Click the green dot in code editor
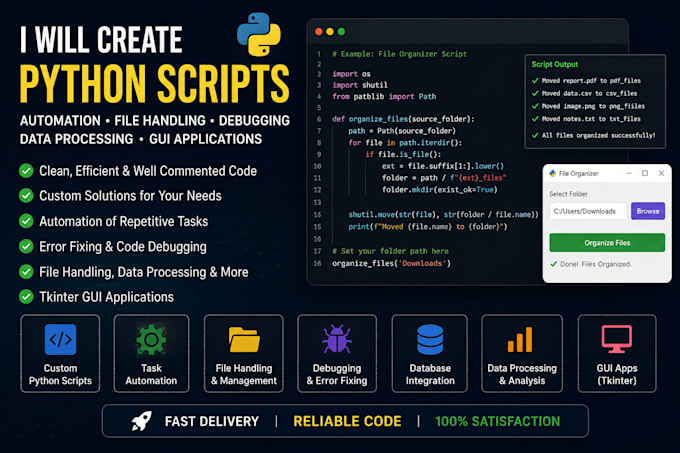Image resolution: width=680 pixels, height=453 pixels. click(x=341, y=32)
